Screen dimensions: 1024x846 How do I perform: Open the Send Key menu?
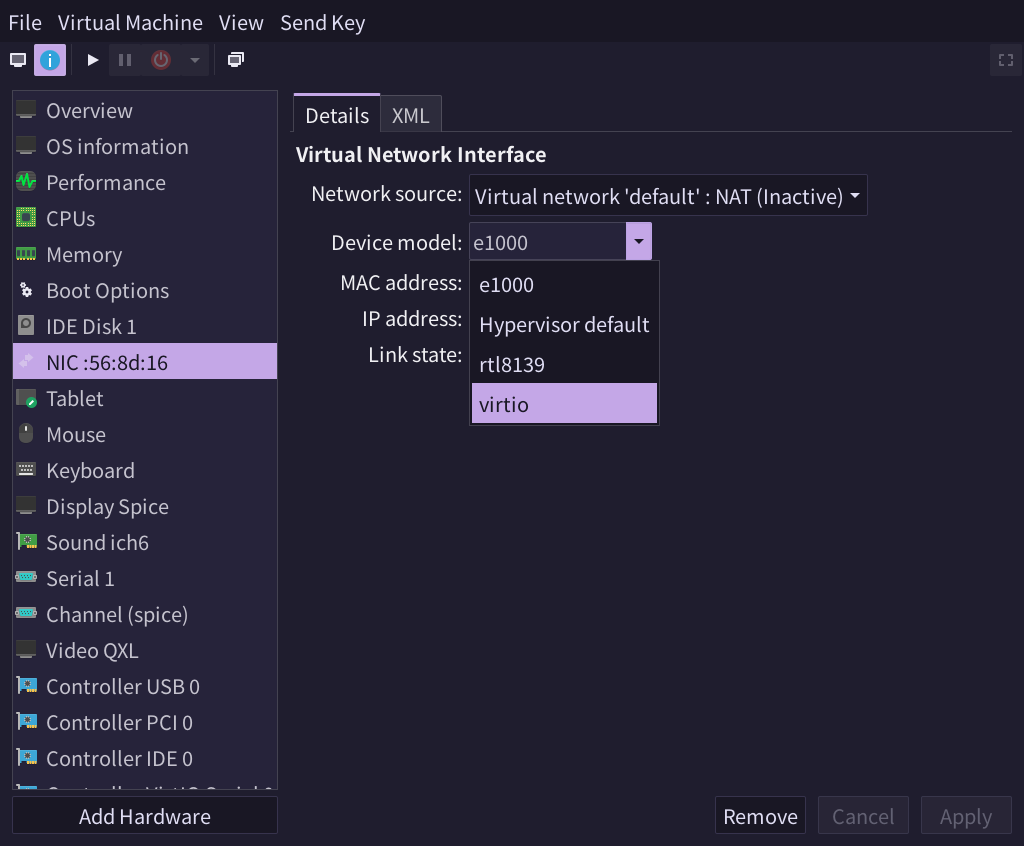322,22
